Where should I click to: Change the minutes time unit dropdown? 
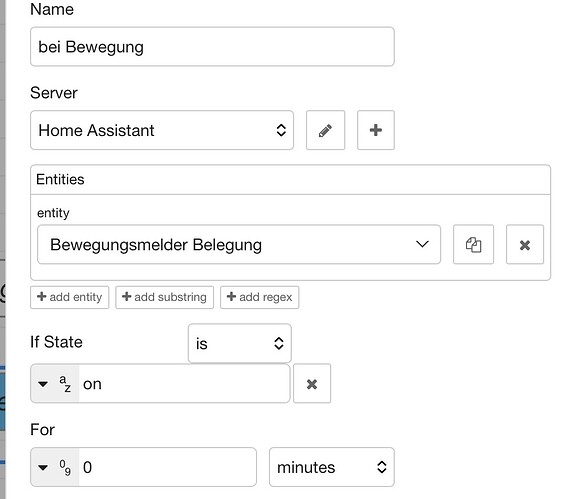click(332, 467)
